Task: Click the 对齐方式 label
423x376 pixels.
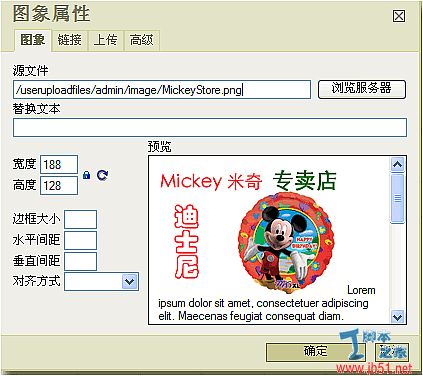Action: [x=37, y=281]
